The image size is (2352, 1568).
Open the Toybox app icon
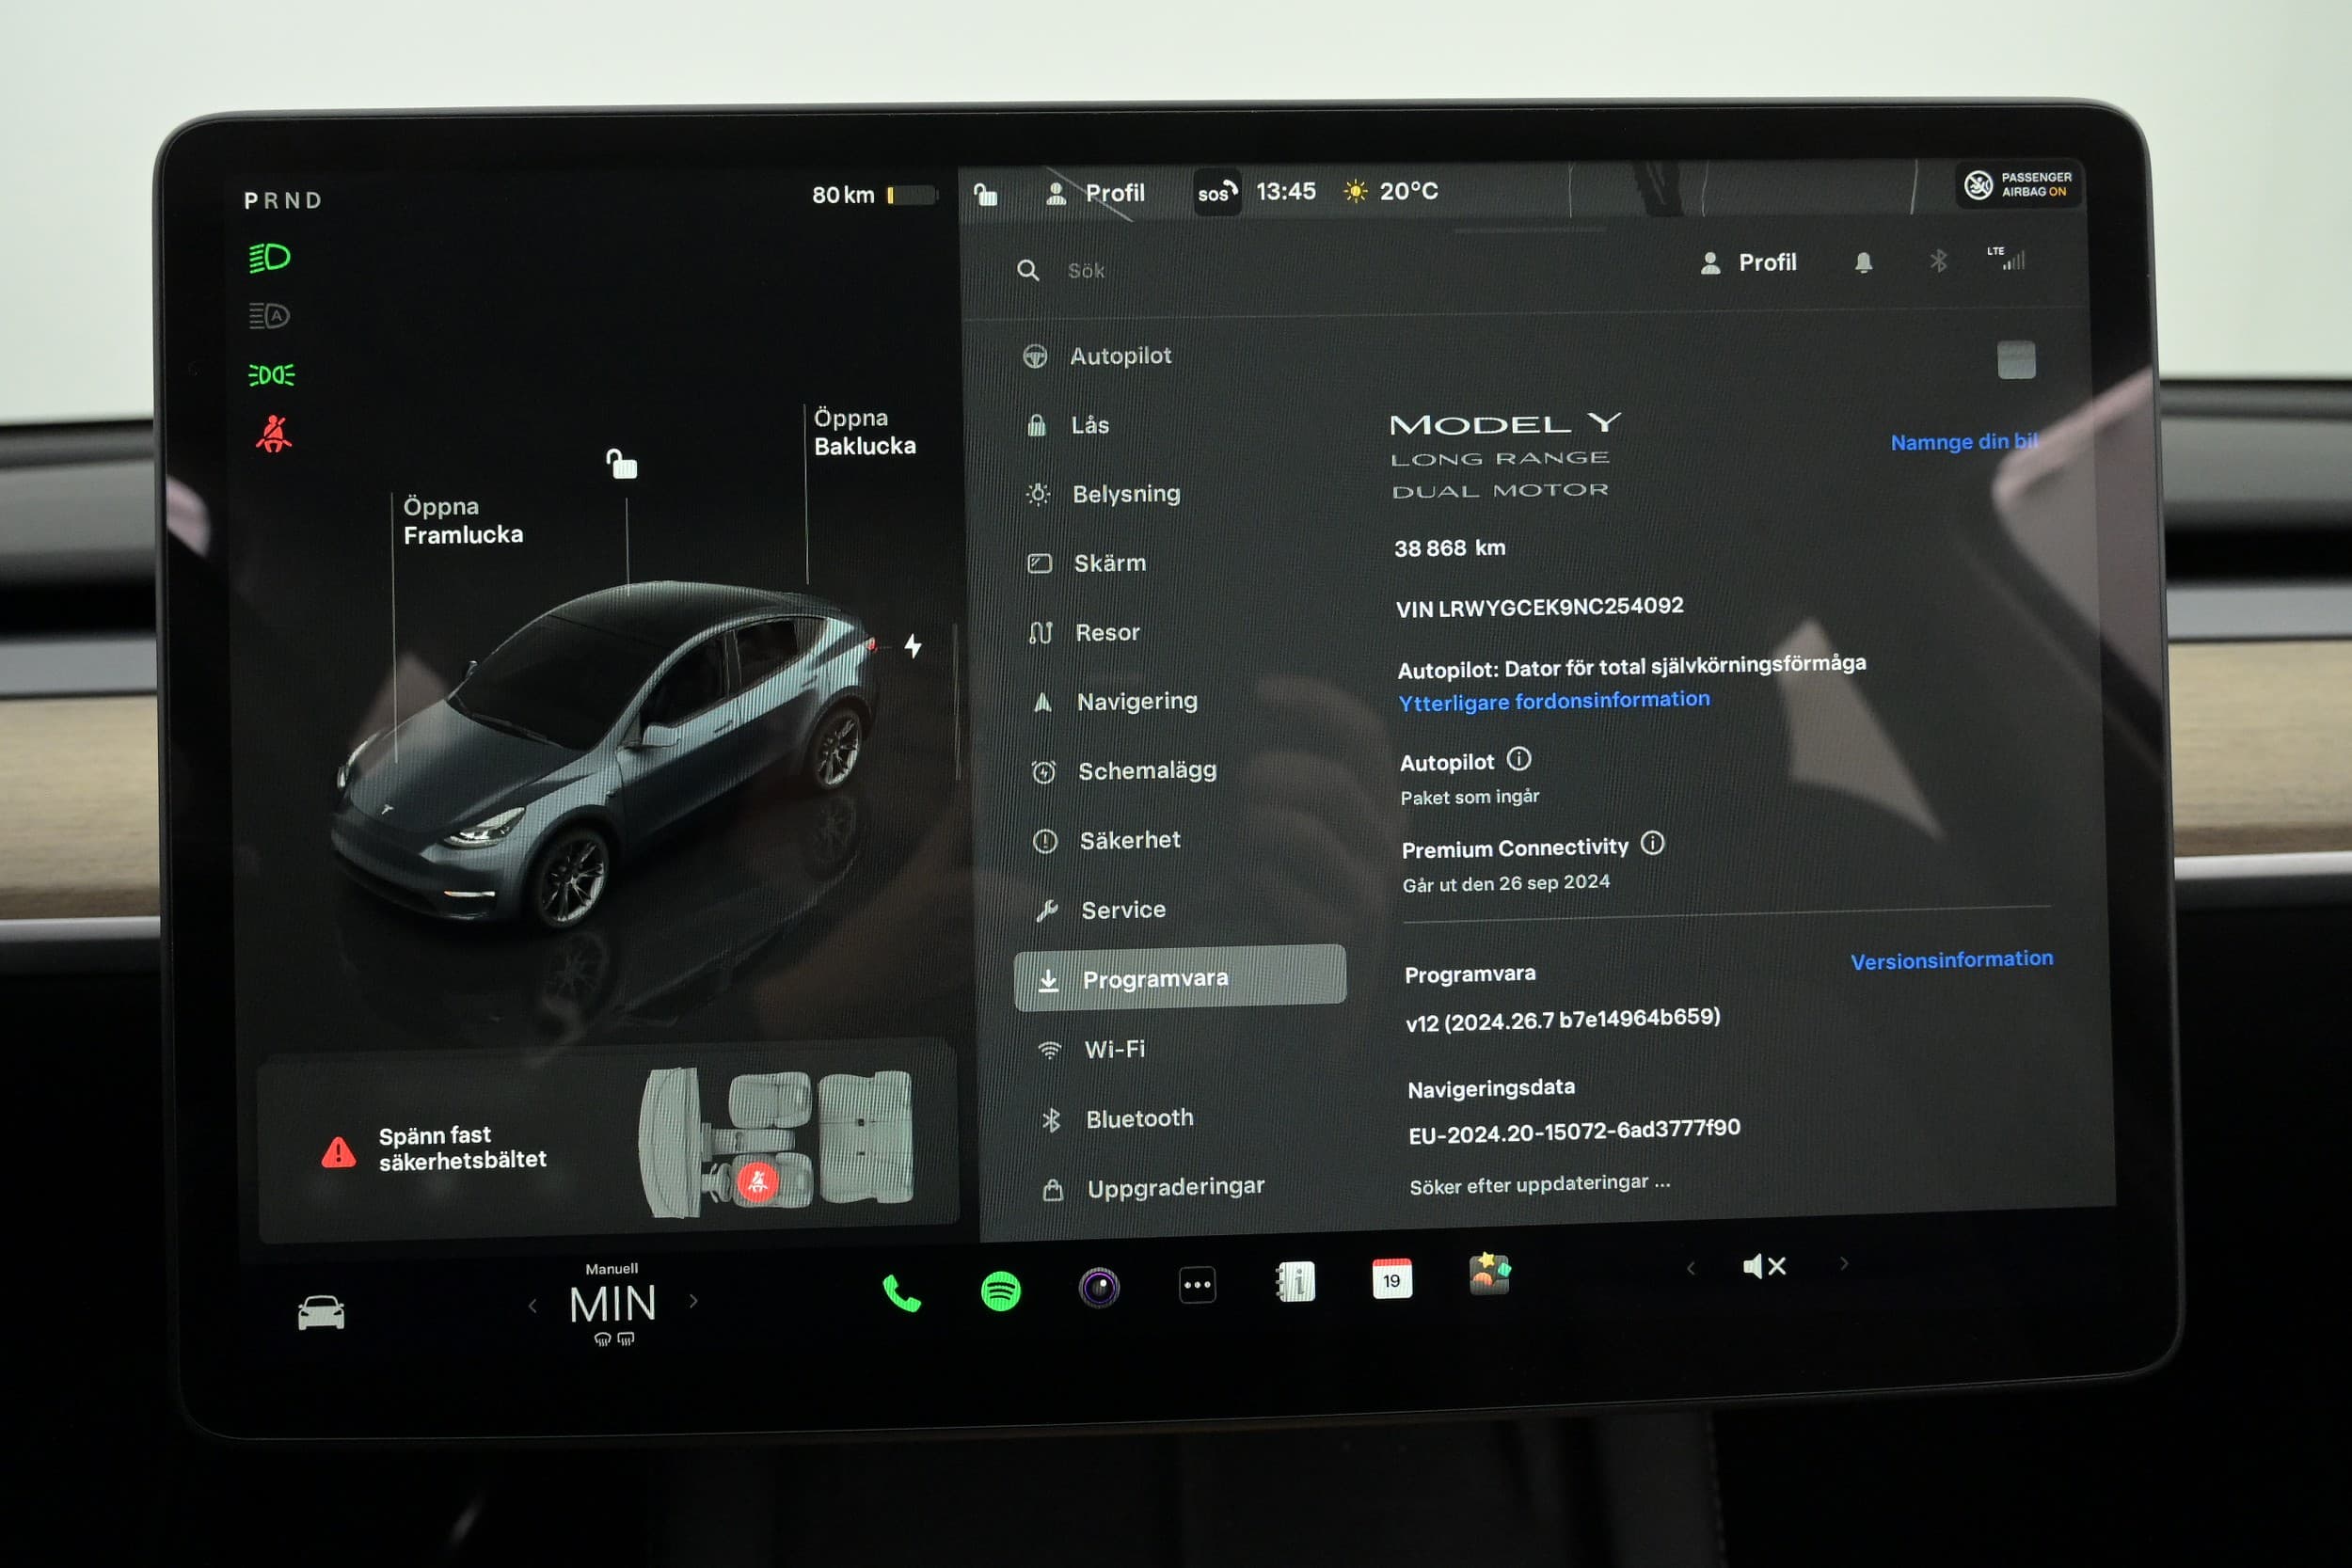pos(1489,1274)
